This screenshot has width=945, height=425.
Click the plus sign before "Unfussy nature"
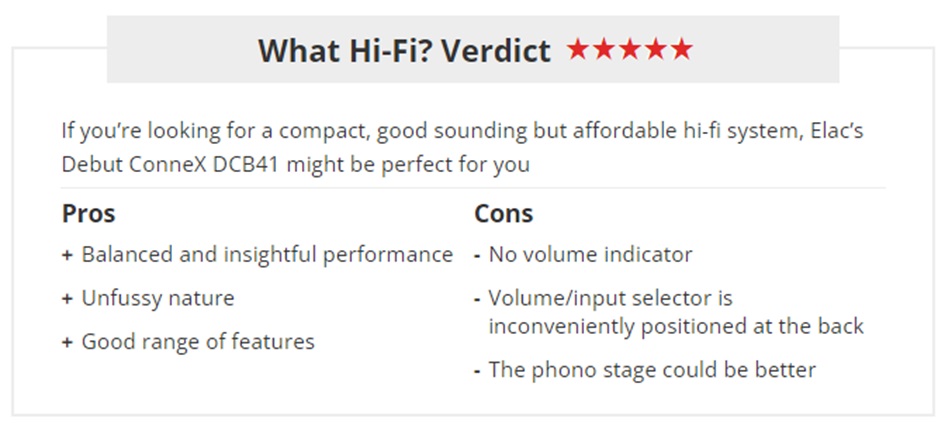pyautogui.click(x=67, y=298)
